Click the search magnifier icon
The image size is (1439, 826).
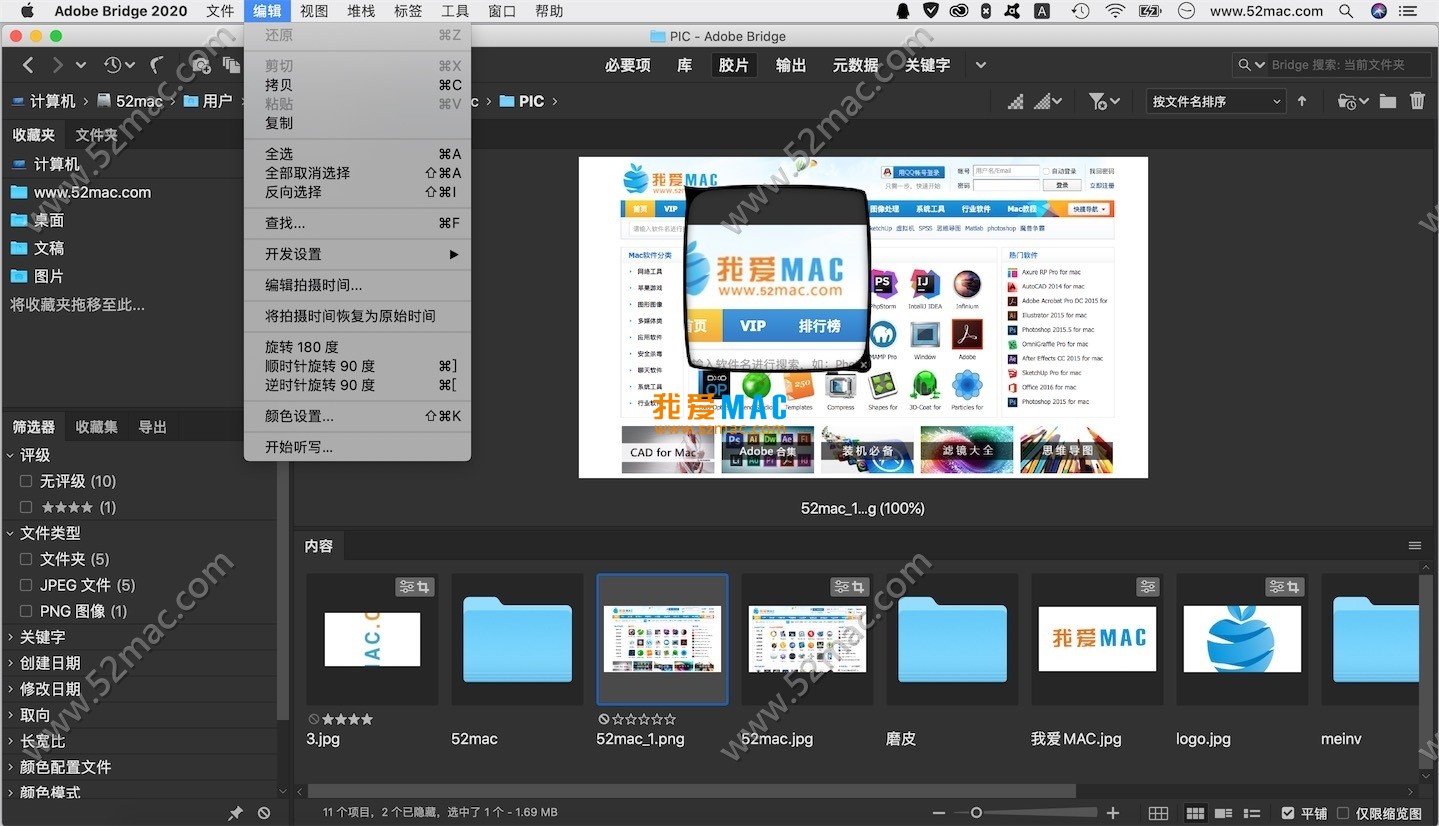1246,65
